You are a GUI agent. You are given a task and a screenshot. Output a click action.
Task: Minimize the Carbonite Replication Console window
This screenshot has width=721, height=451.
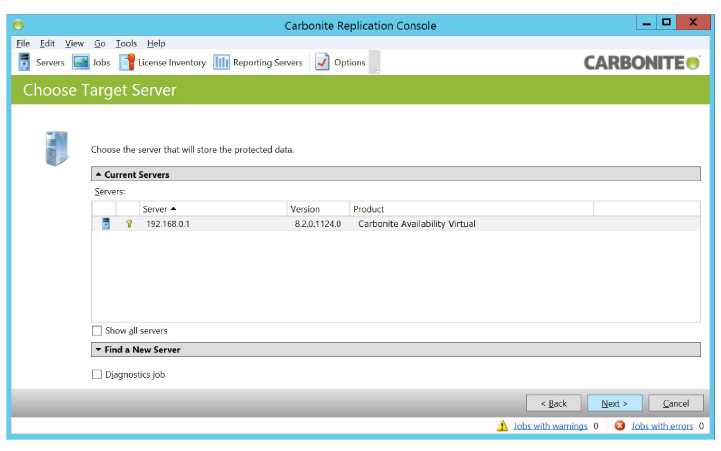tap(647, 22)
